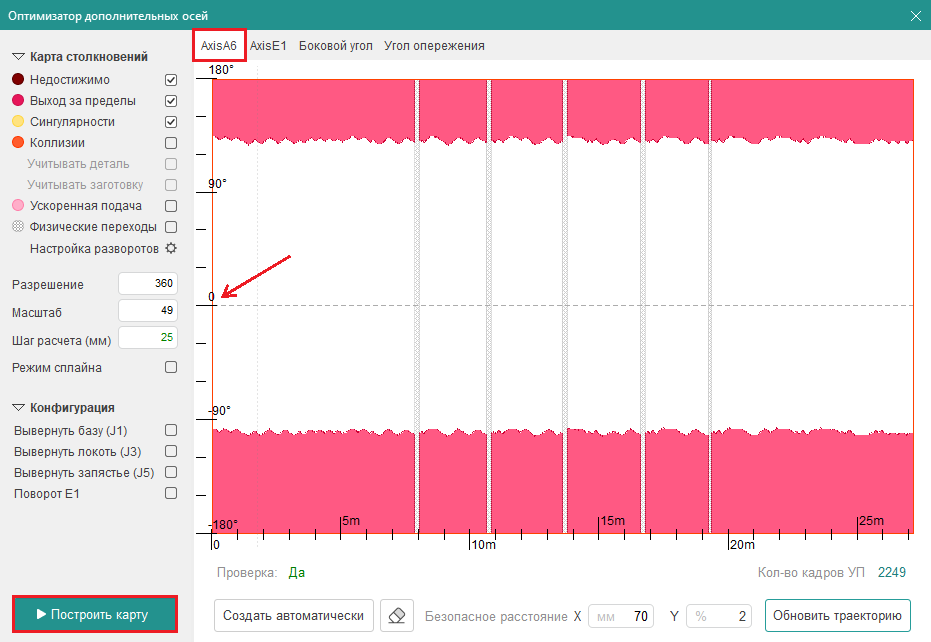Enable the Коллизии checkbox
The image size is (931, 642).
[171, 143]
